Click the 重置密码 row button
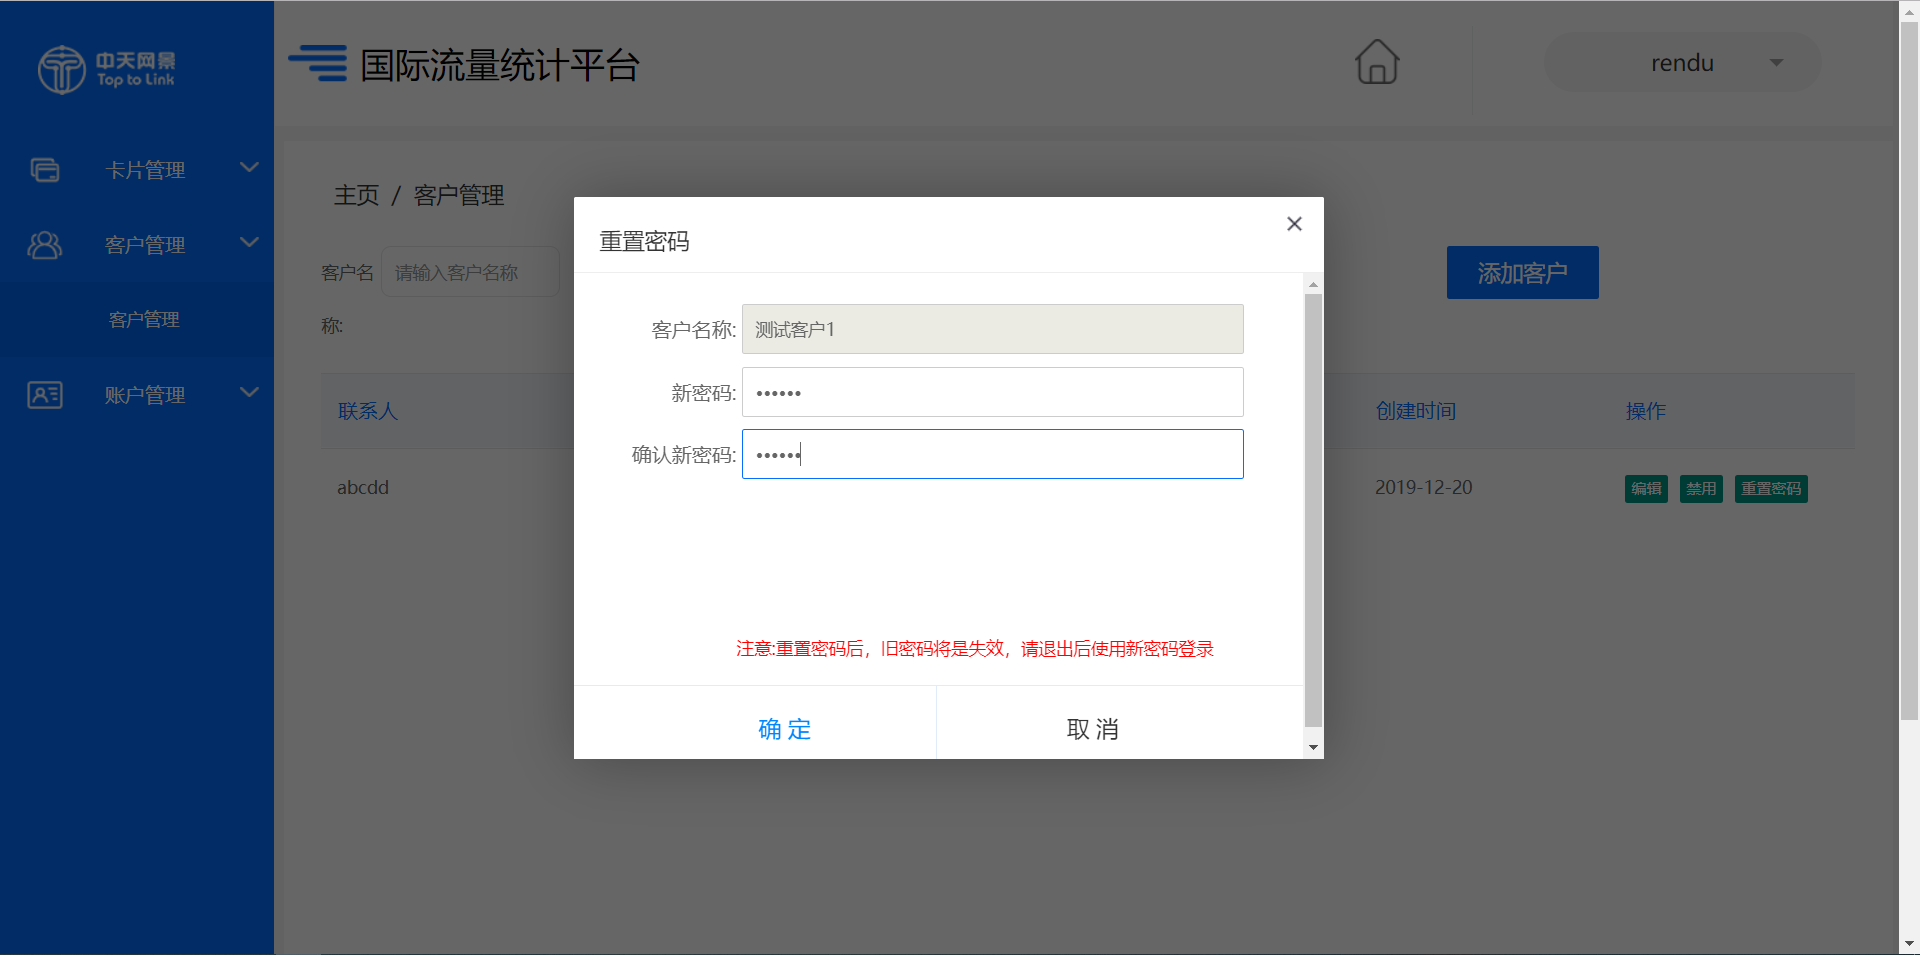 click(x=1771, y=489)
